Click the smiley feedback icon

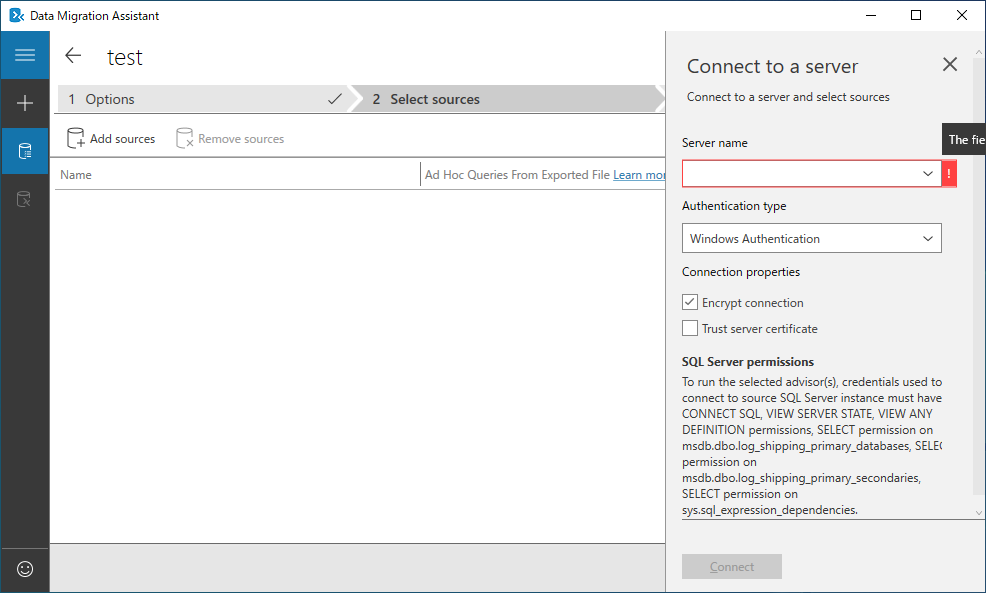(x=25, y=569)
